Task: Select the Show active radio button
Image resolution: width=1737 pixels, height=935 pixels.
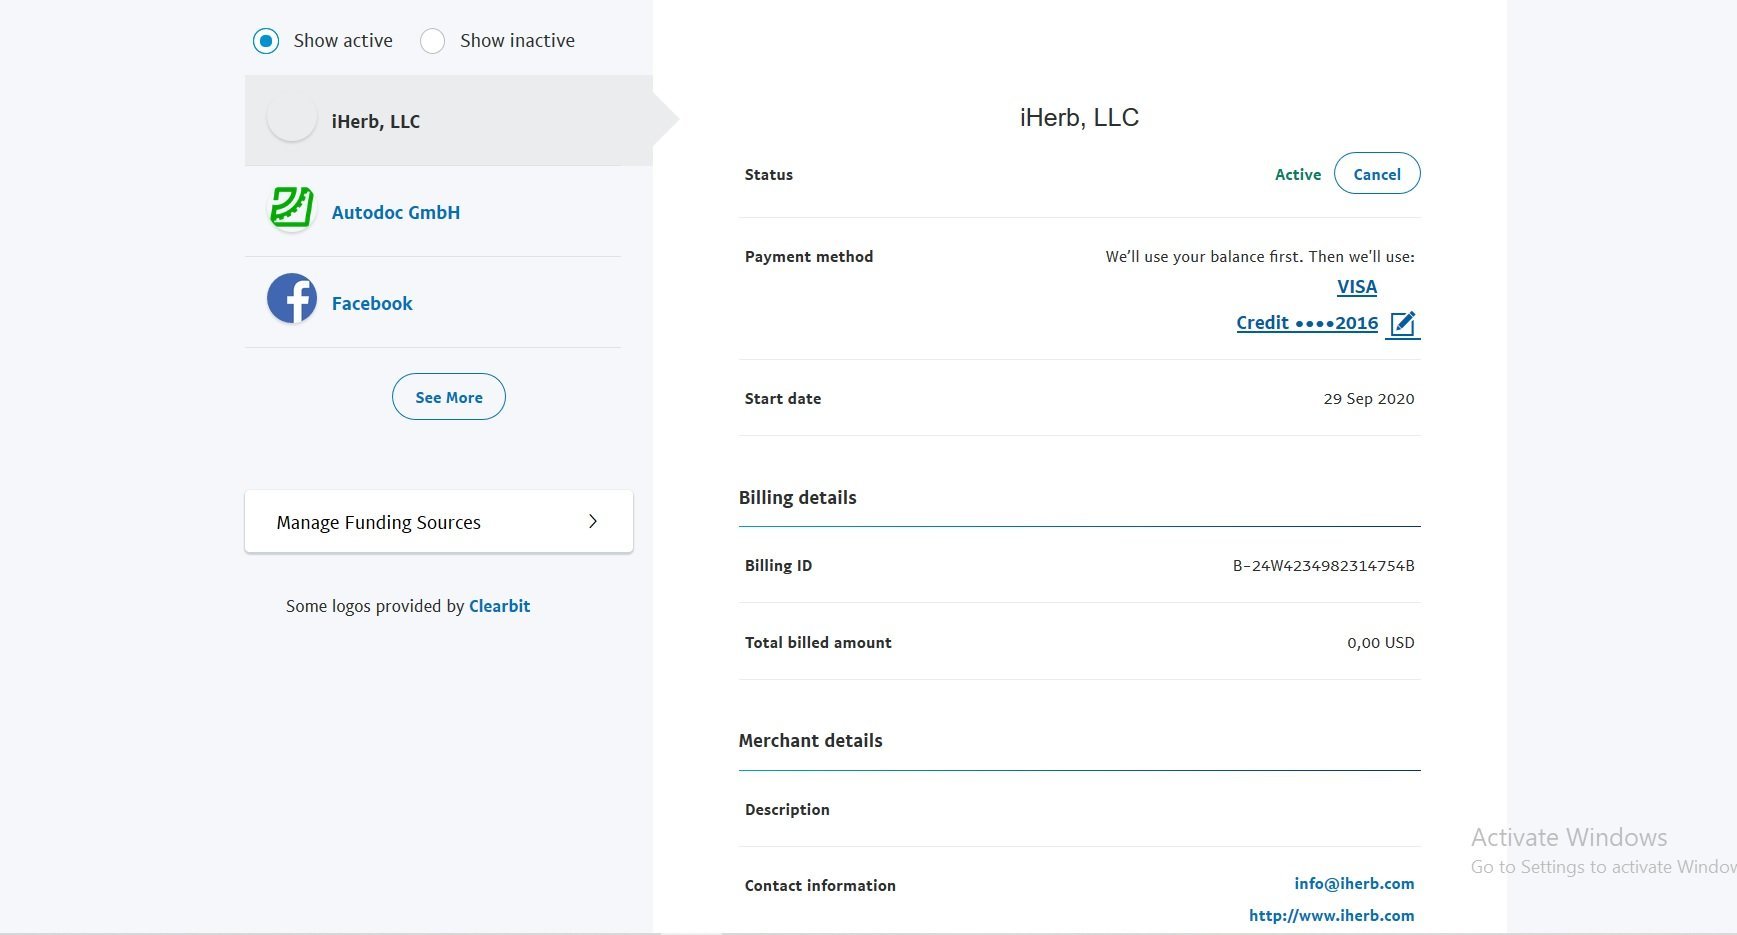Action: 266,41
